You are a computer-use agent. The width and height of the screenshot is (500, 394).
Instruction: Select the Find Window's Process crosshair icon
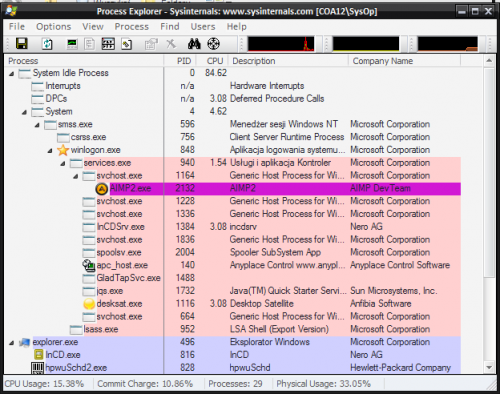(213, 44)
